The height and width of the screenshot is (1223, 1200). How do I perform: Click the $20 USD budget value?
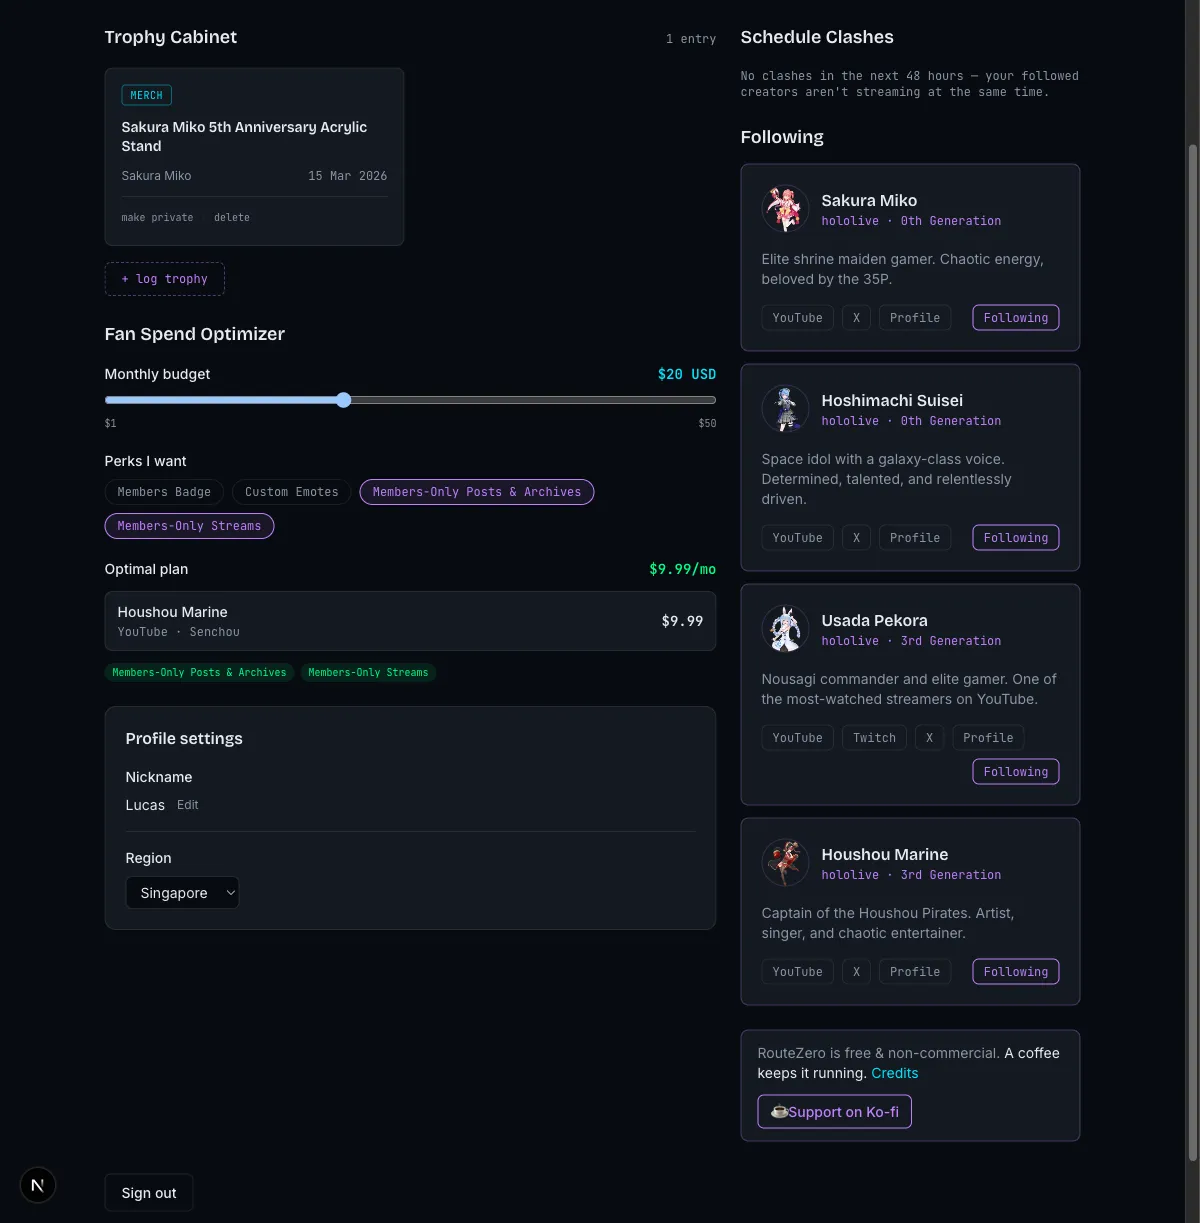[x=687, y=374]
